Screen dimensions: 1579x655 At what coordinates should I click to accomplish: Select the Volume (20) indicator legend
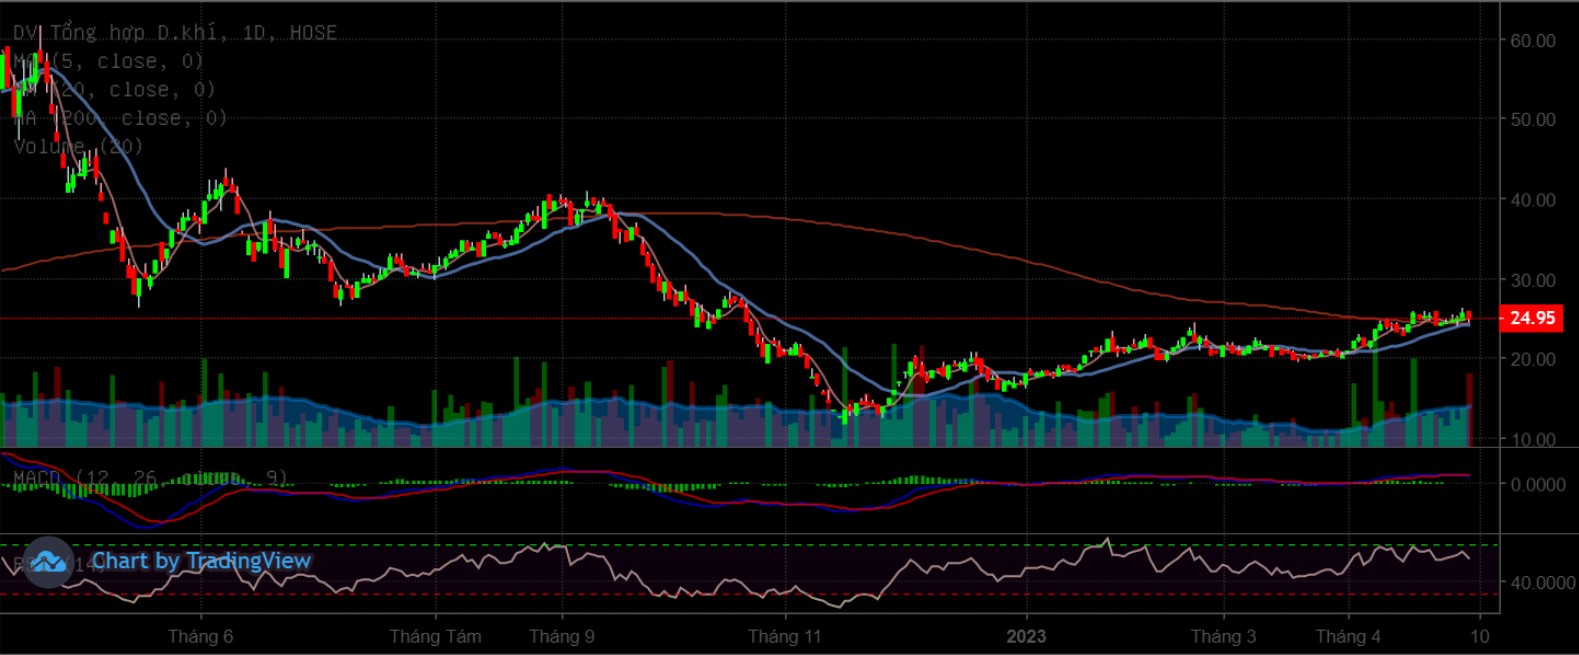78,146
